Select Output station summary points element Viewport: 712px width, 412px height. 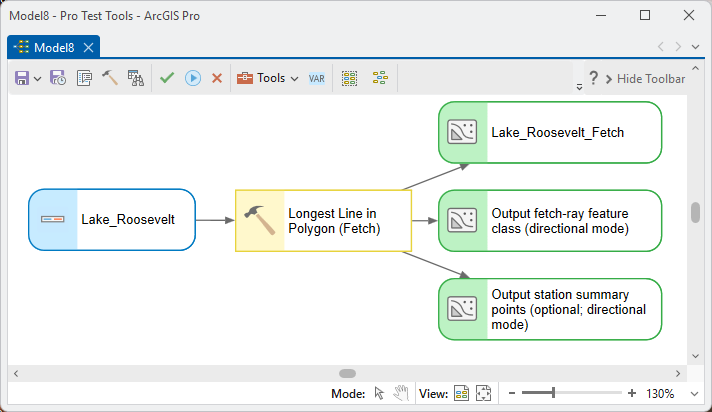550,309
